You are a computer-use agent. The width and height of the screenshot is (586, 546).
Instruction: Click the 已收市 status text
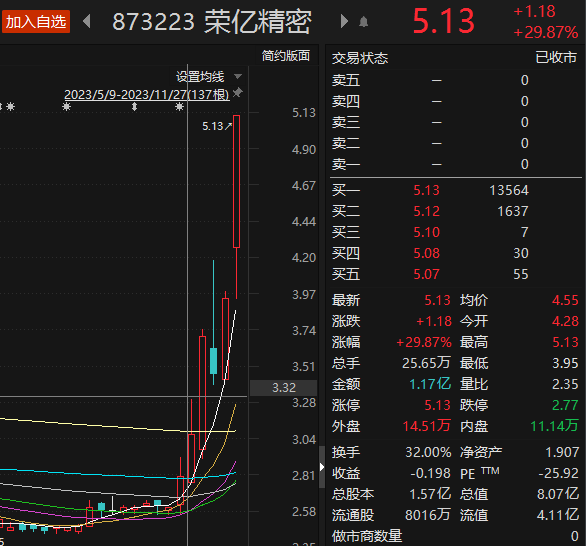point(556,57)
